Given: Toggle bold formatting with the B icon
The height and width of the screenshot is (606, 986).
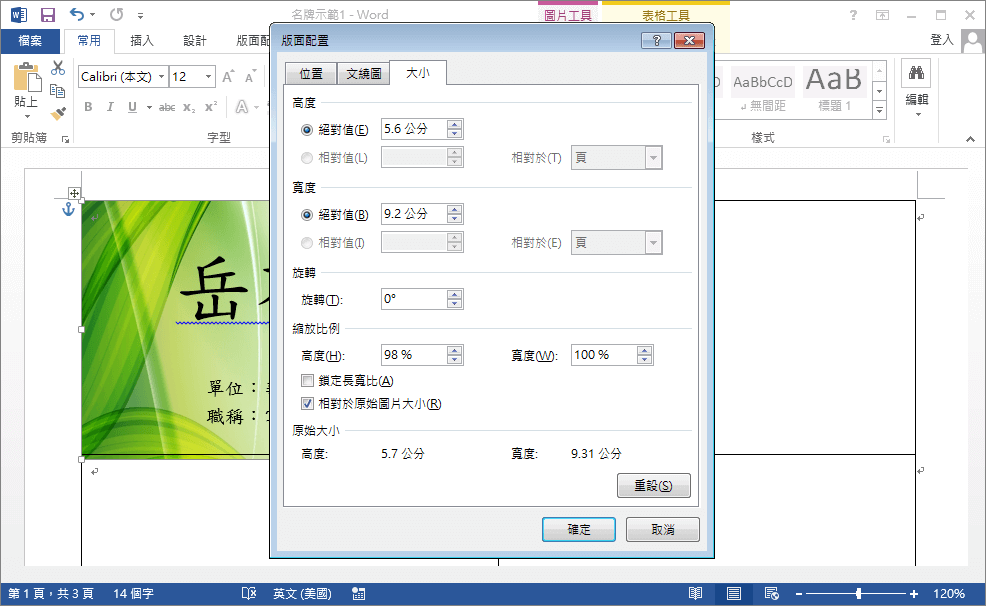Looking at the screenshot, I should (x=88, y=107).
